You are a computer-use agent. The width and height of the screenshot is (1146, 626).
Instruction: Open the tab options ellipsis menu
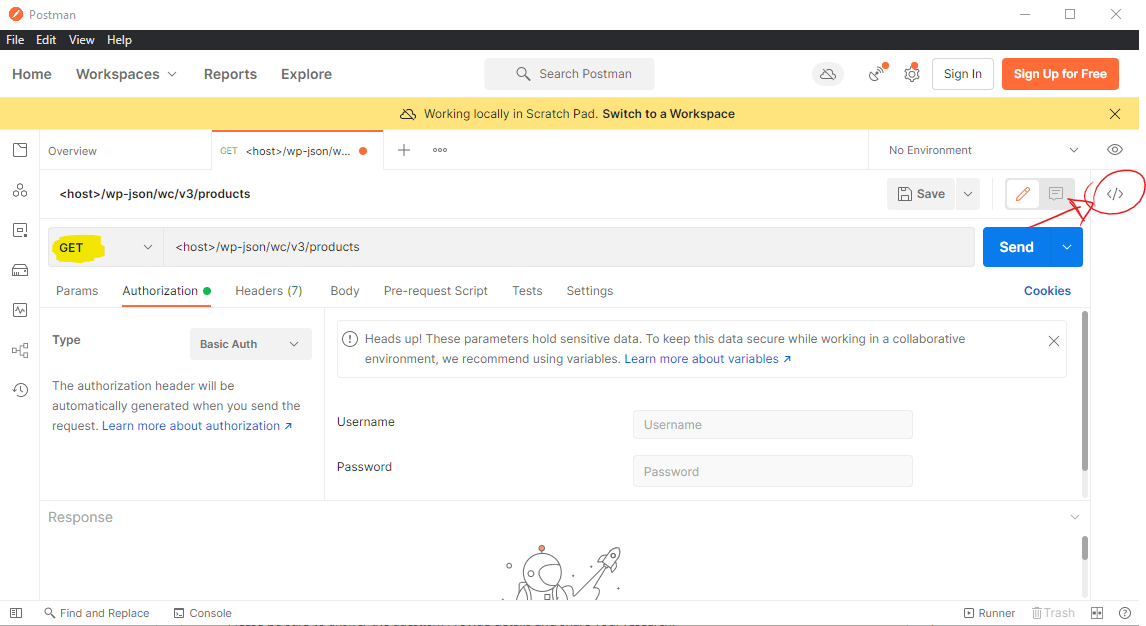(439, 150)
